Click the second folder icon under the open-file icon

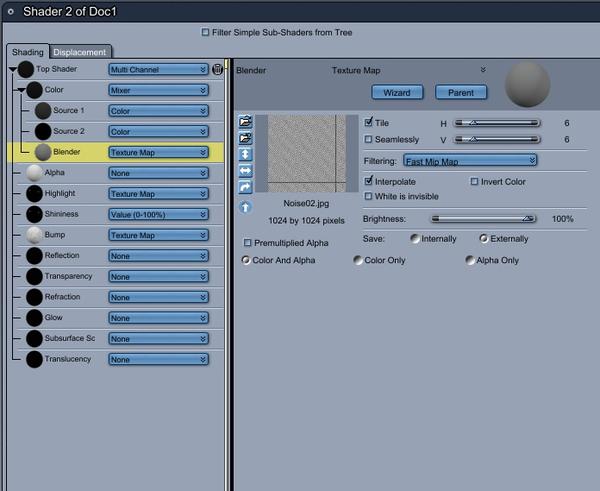pos(245,138)
